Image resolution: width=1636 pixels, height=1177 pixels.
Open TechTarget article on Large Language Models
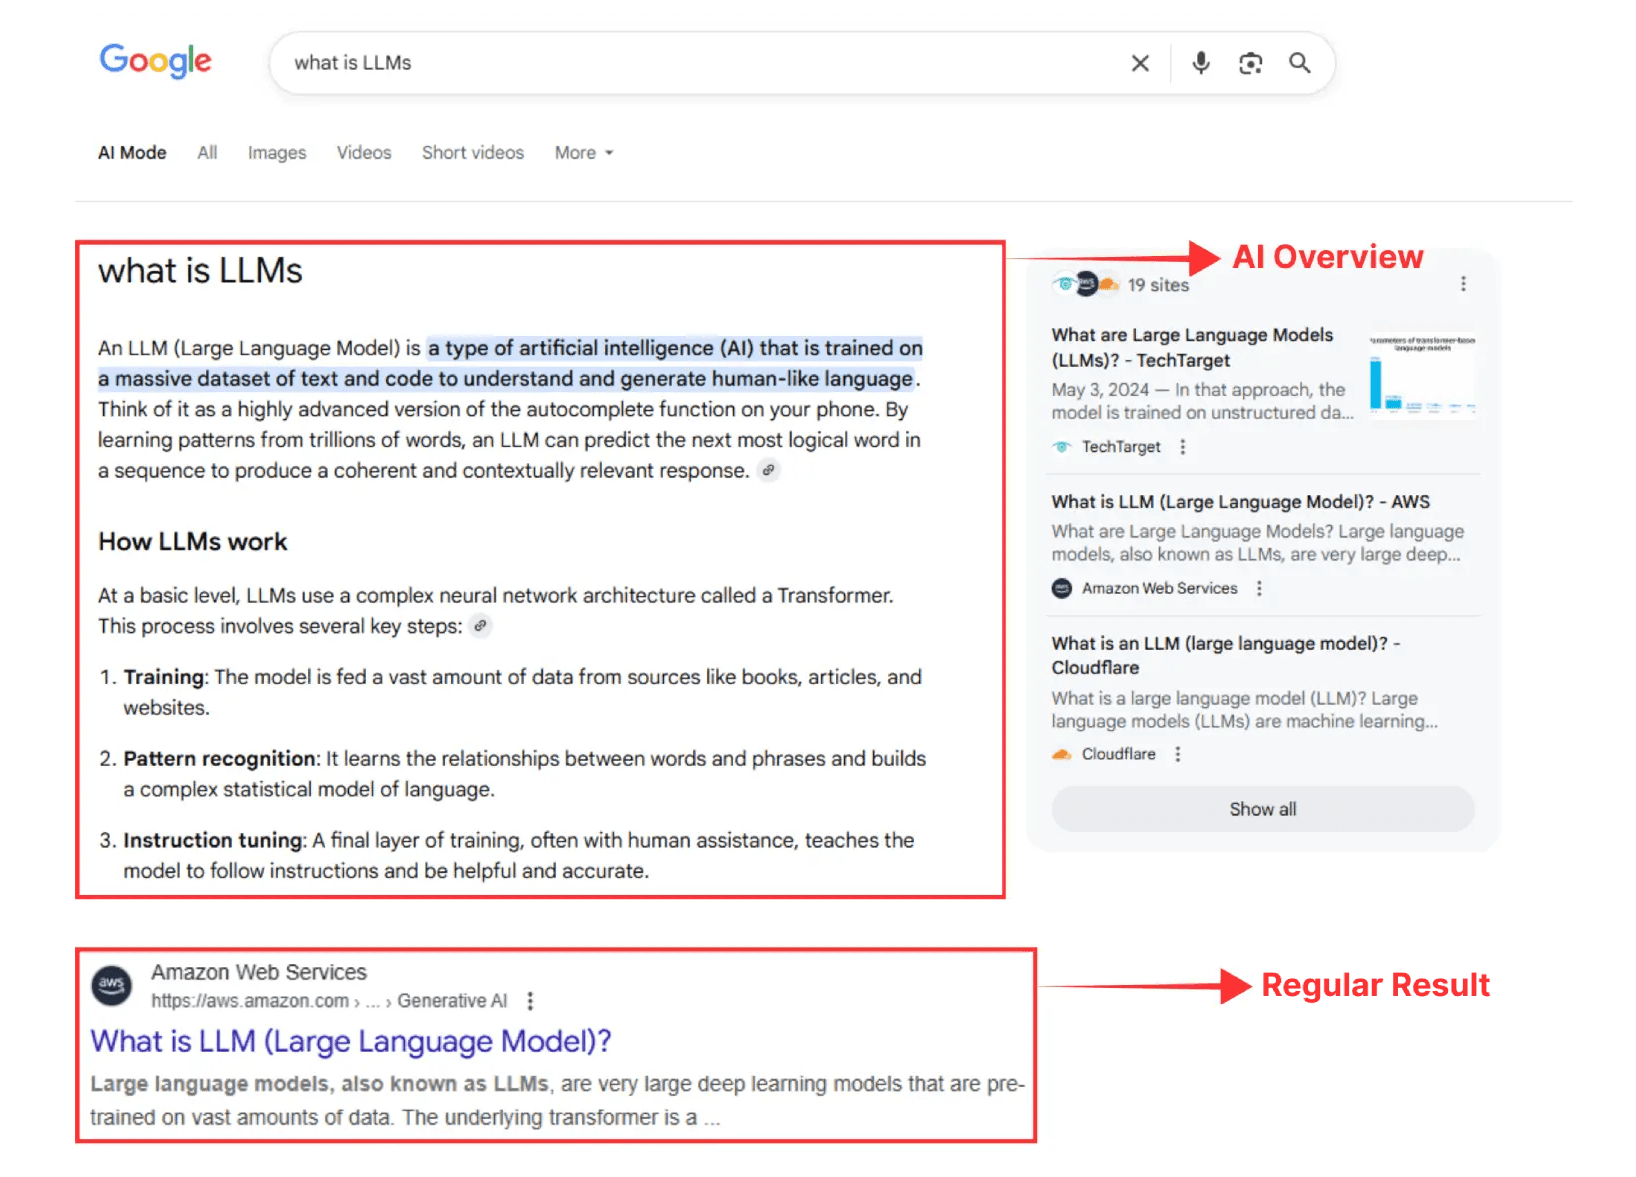(1192, 347)
